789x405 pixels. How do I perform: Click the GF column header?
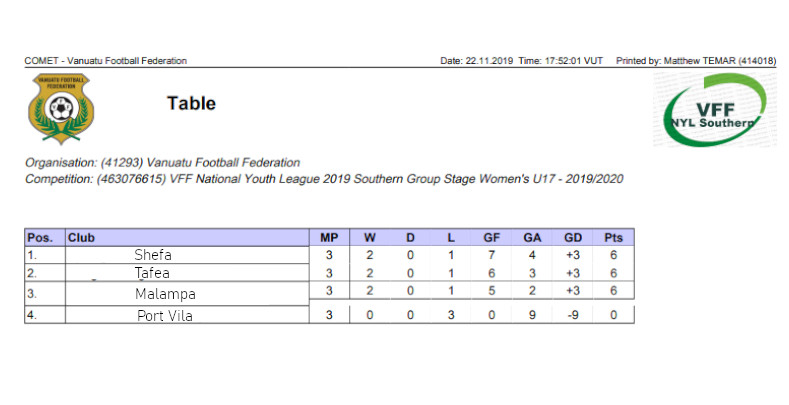click(492, 237)
